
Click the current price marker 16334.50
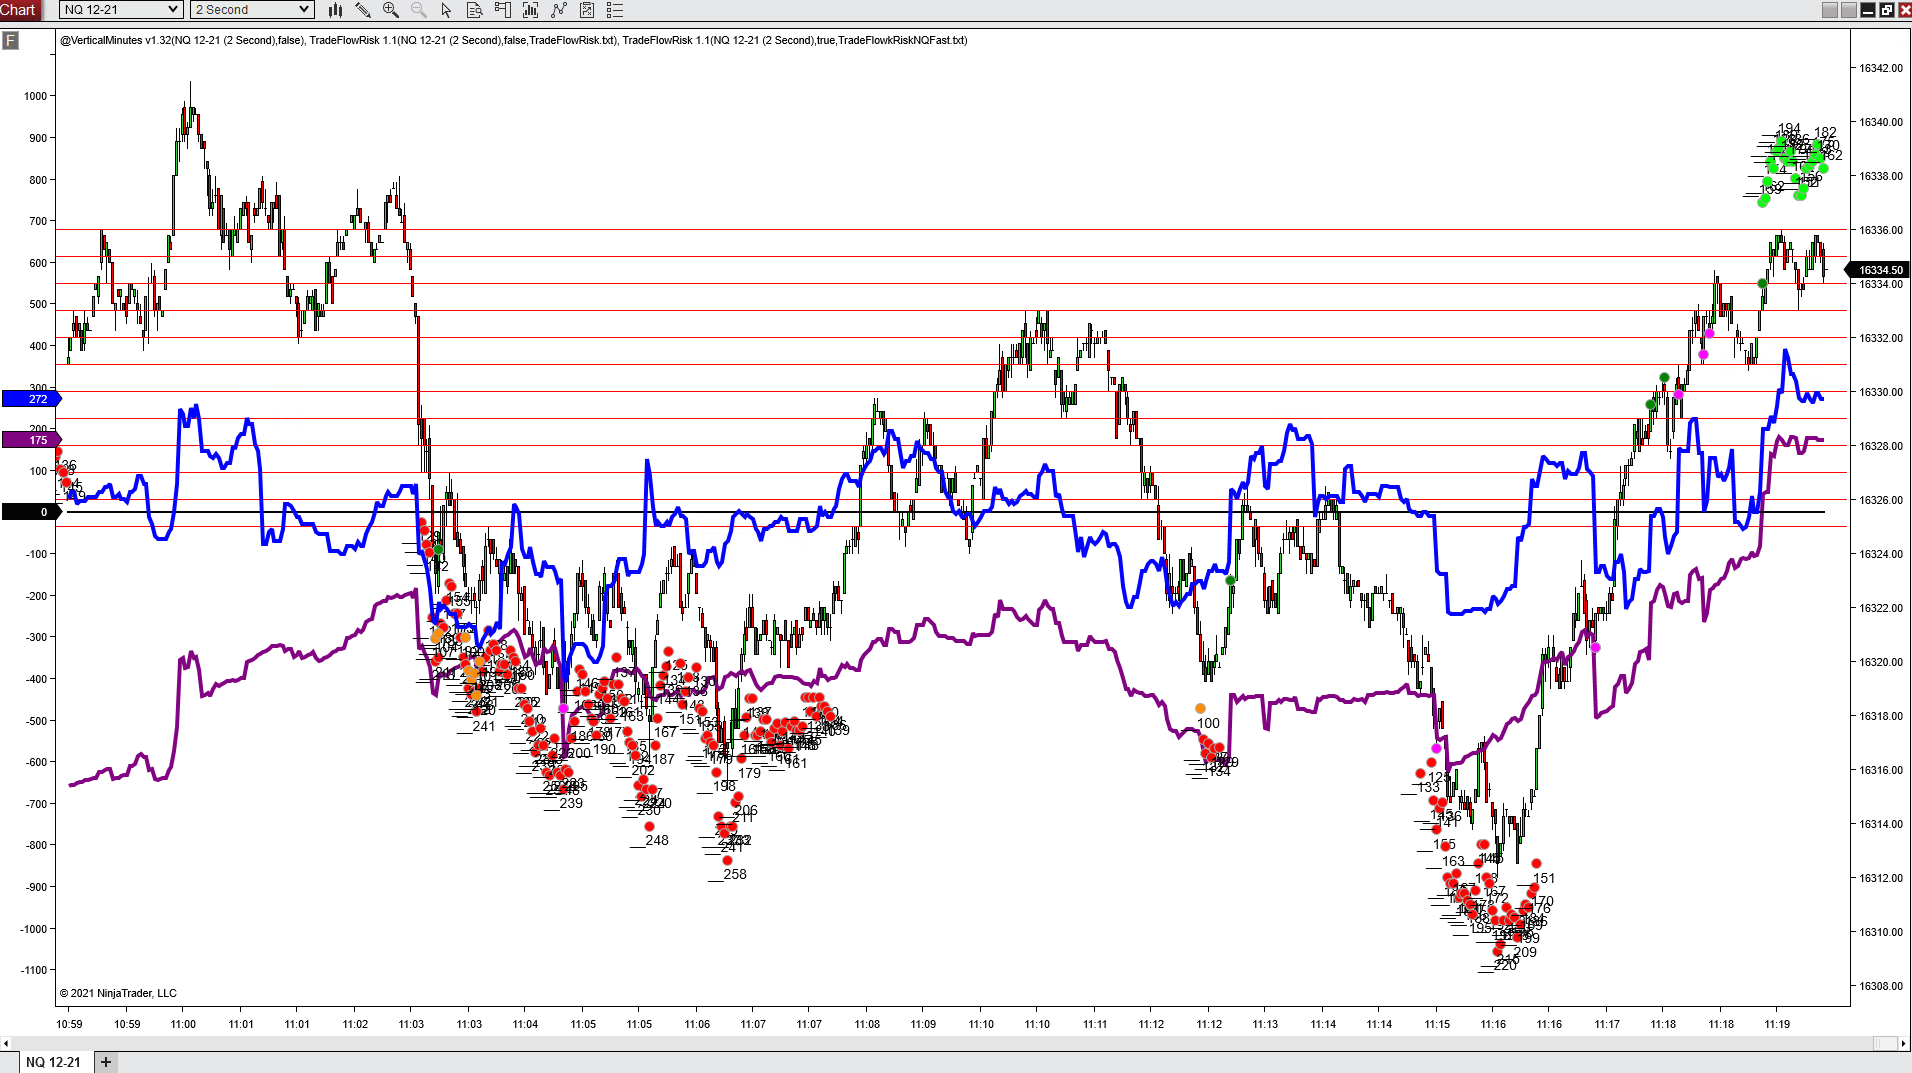(1877, 270)
